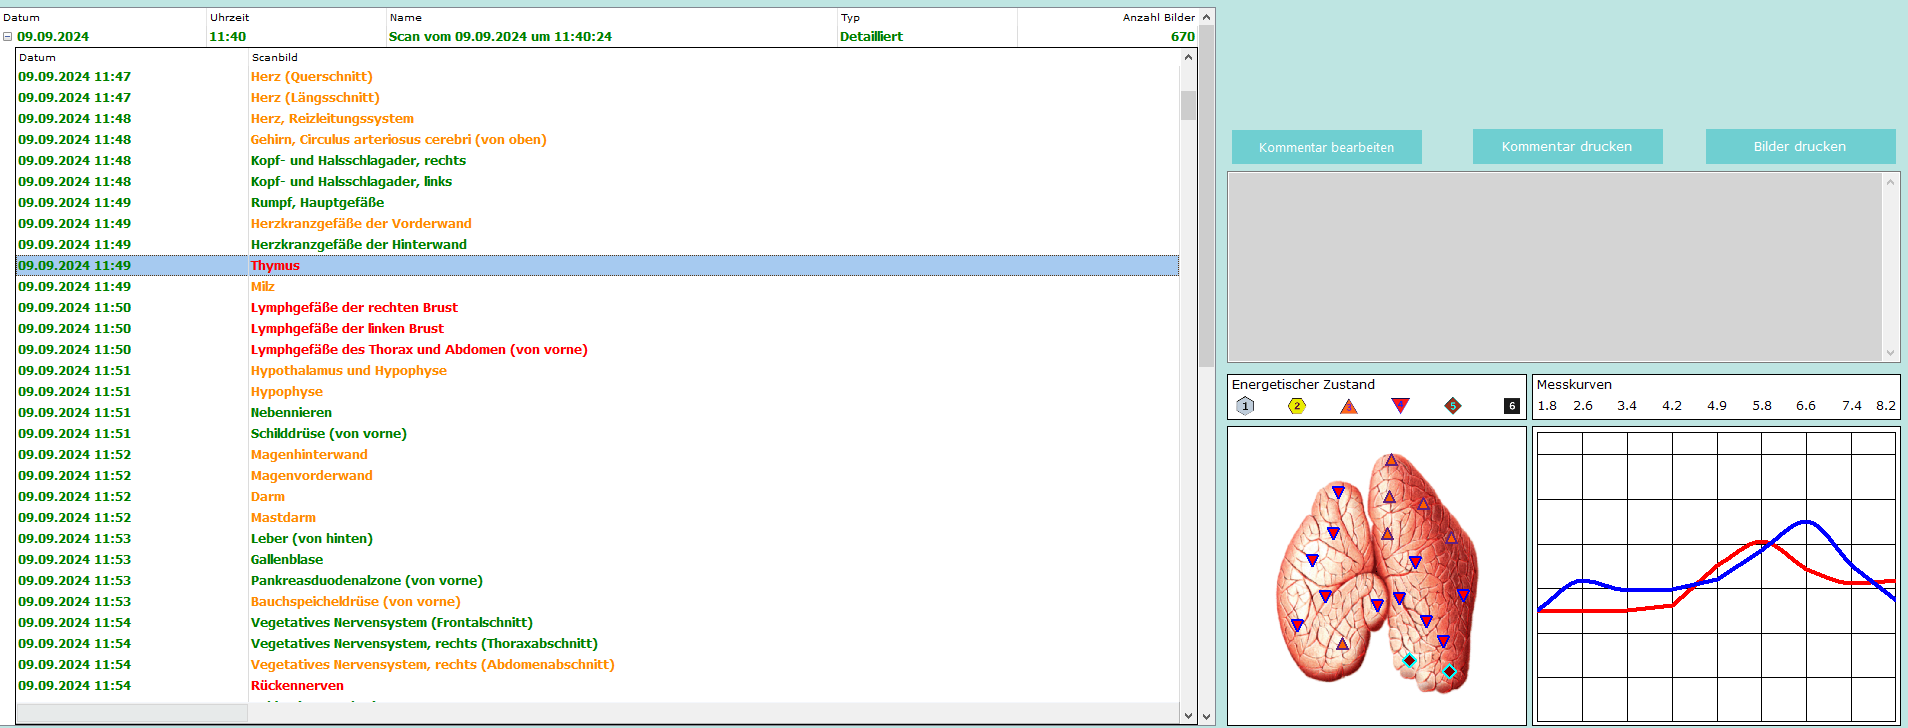Click Kommentar bearbeiten button

pos(1326,147)
